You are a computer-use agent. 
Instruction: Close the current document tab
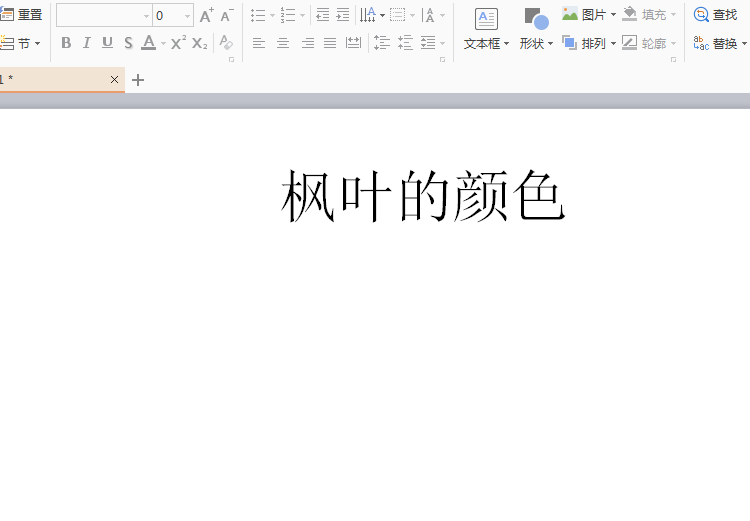[114, 79]
